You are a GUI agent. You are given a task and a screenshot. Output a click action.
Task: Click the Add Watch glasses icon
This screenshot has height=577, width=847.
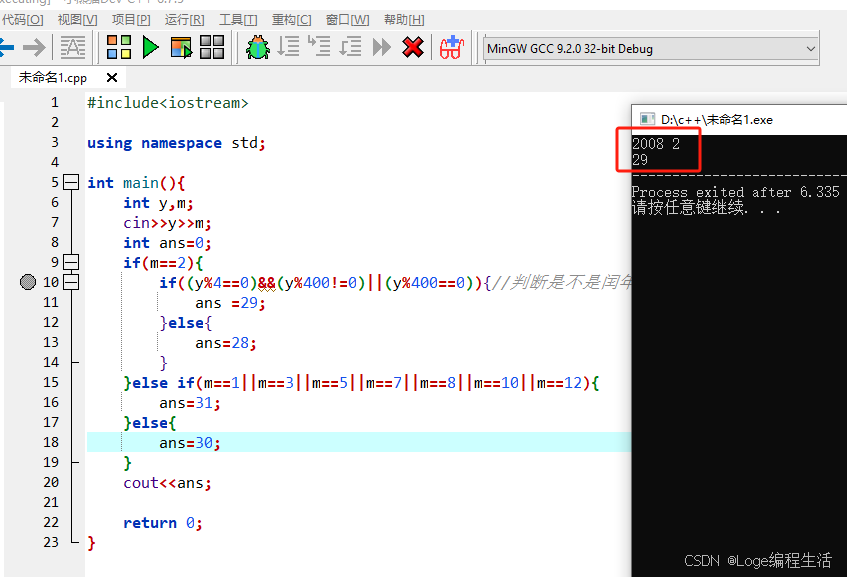click(451, 48)
